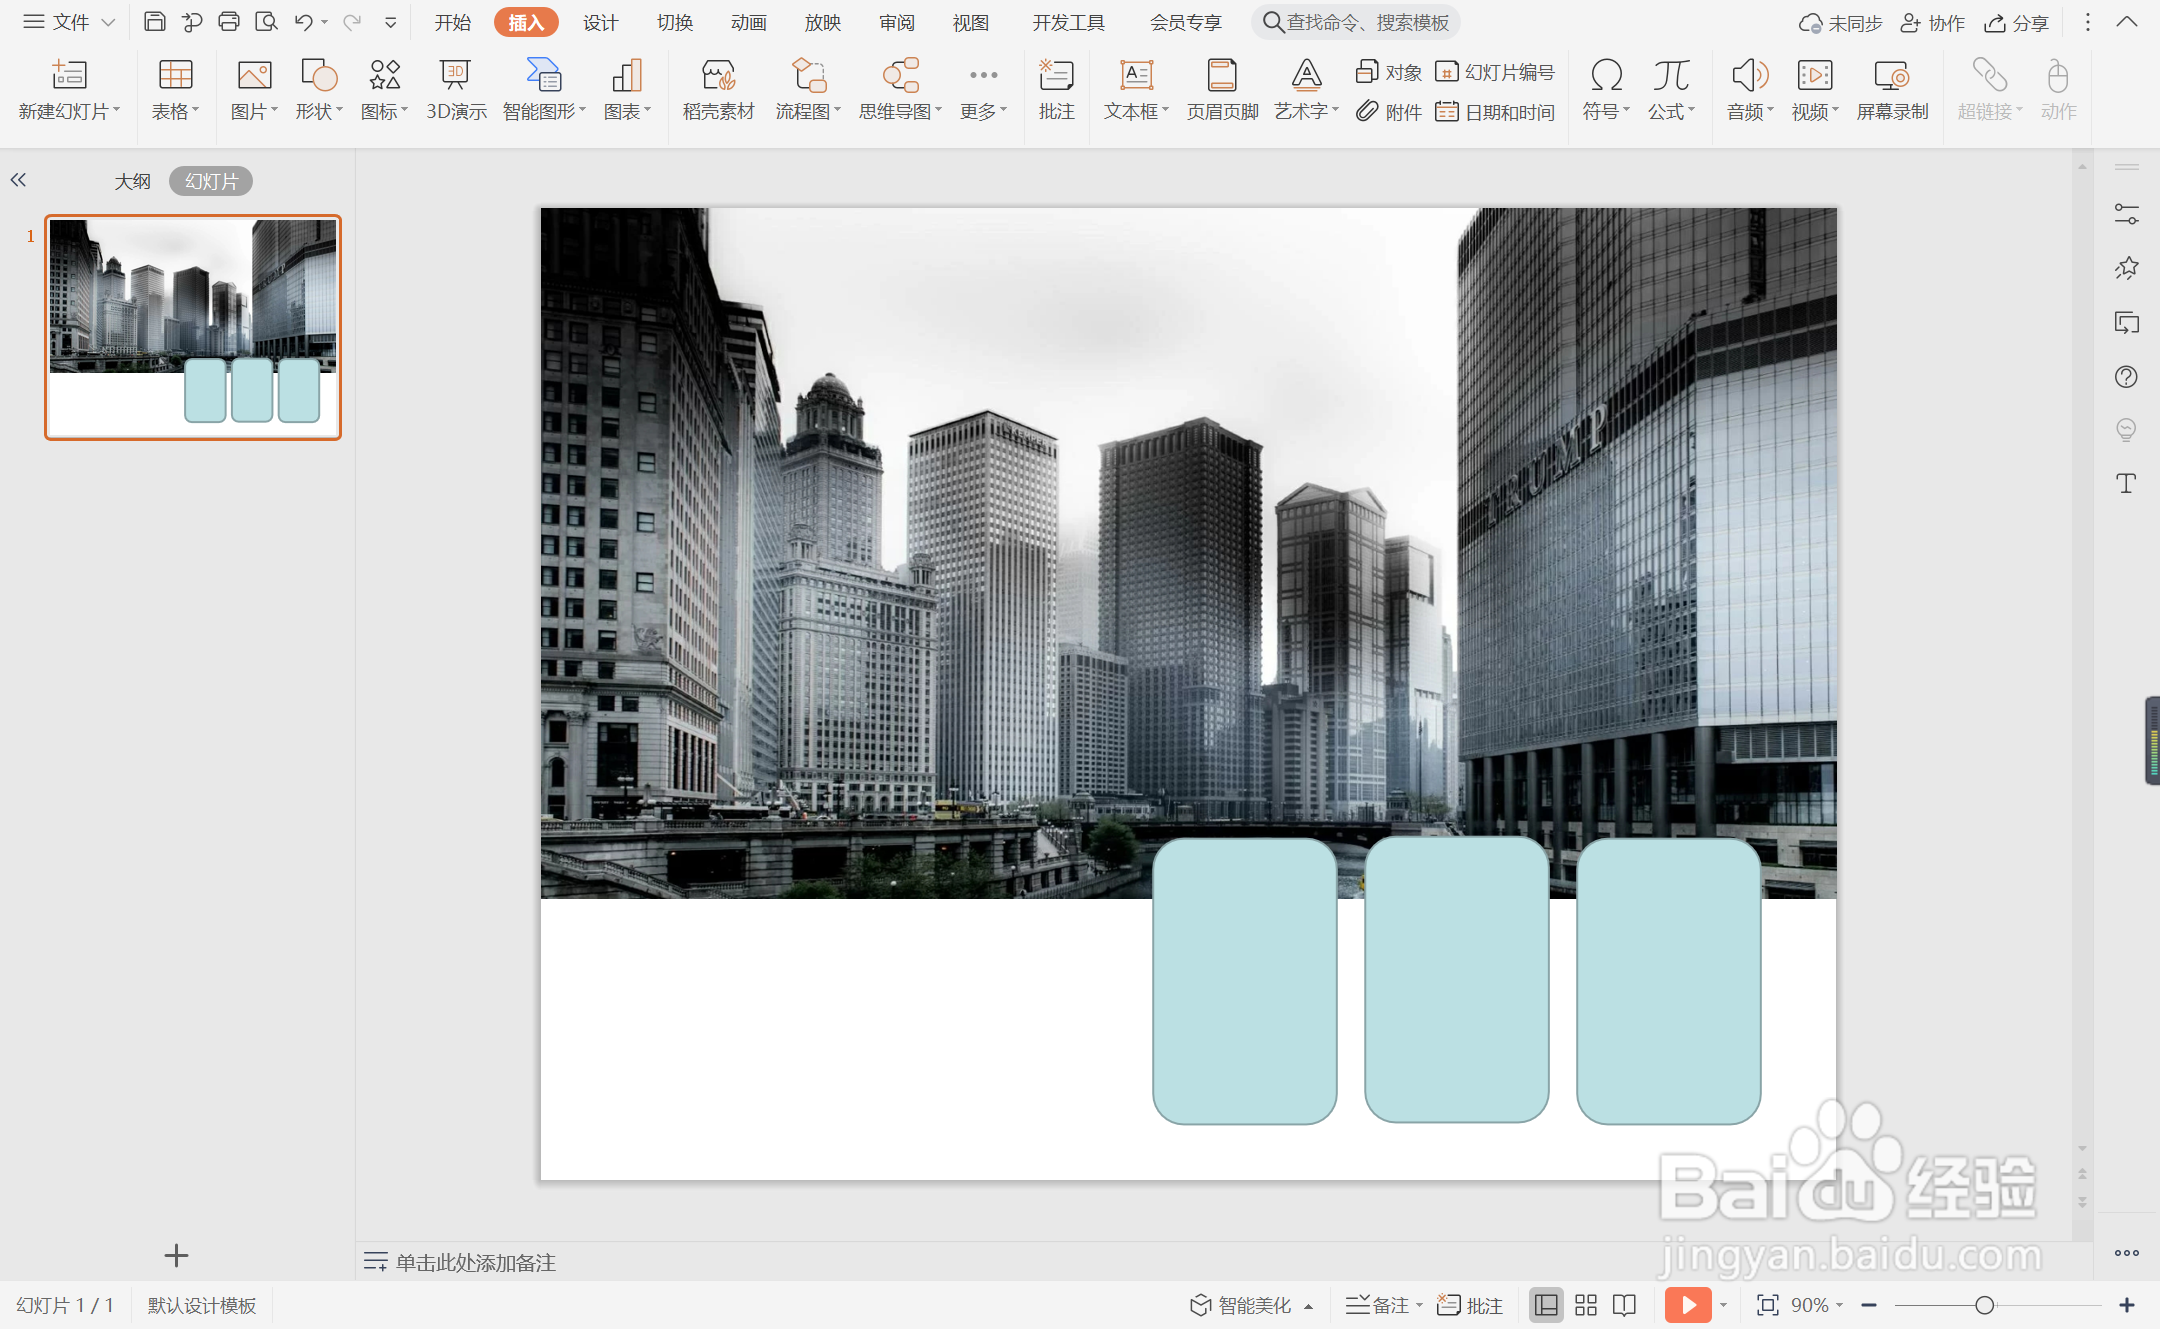Collapse the ribbon with the up chevron
This screenshot has height=1329, width=2160.
[x=2127, y=22]
